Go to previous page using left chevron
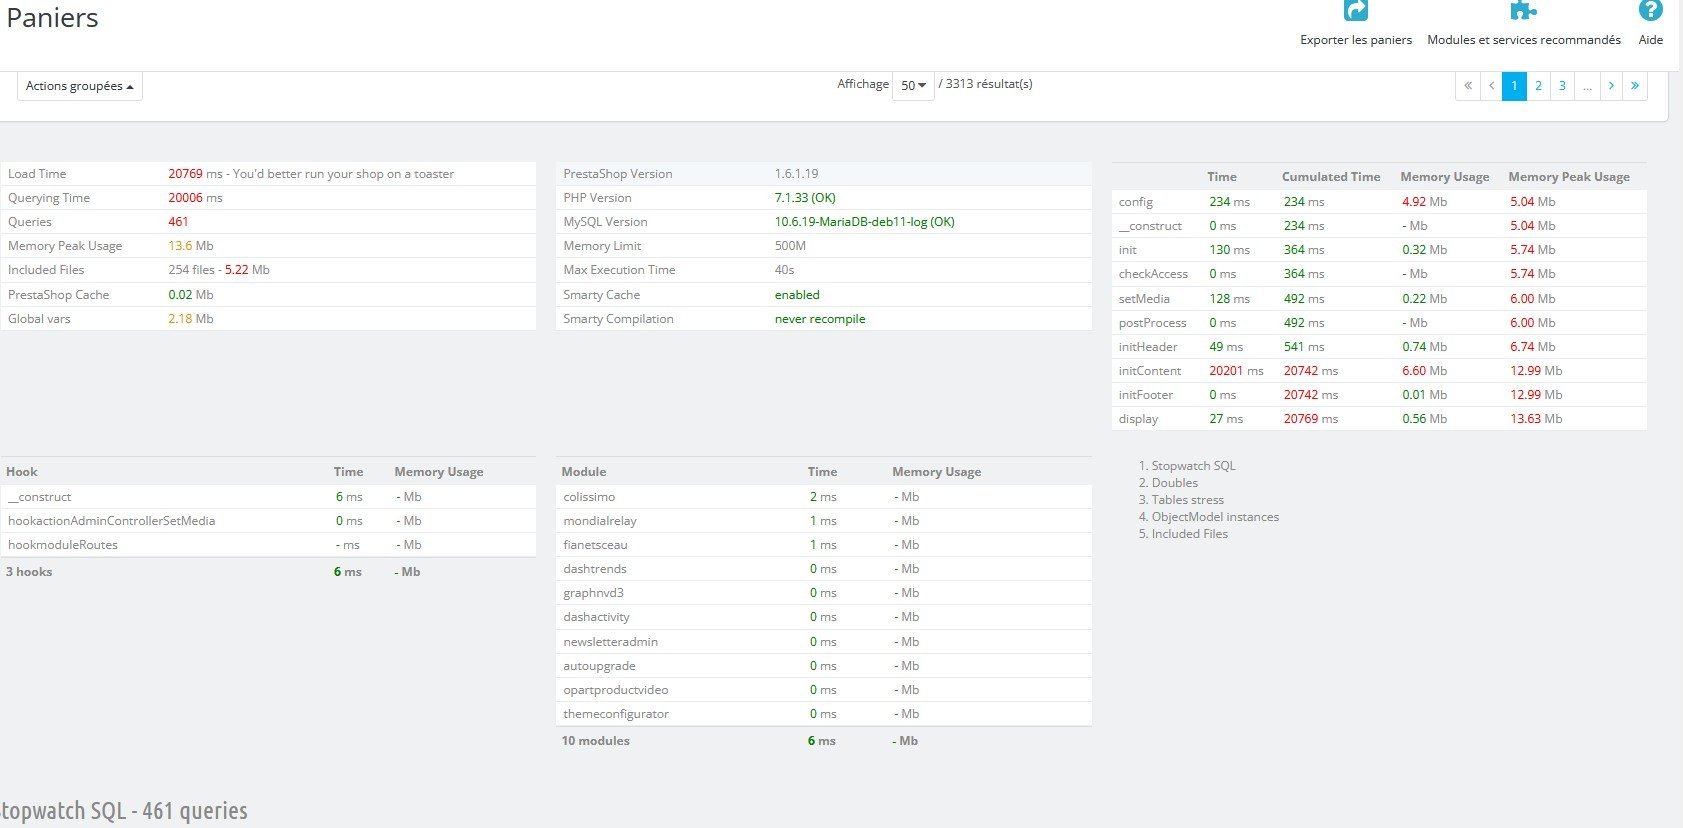The width and height of the screenshot is (1683, 828). [x=1491, y=86]
